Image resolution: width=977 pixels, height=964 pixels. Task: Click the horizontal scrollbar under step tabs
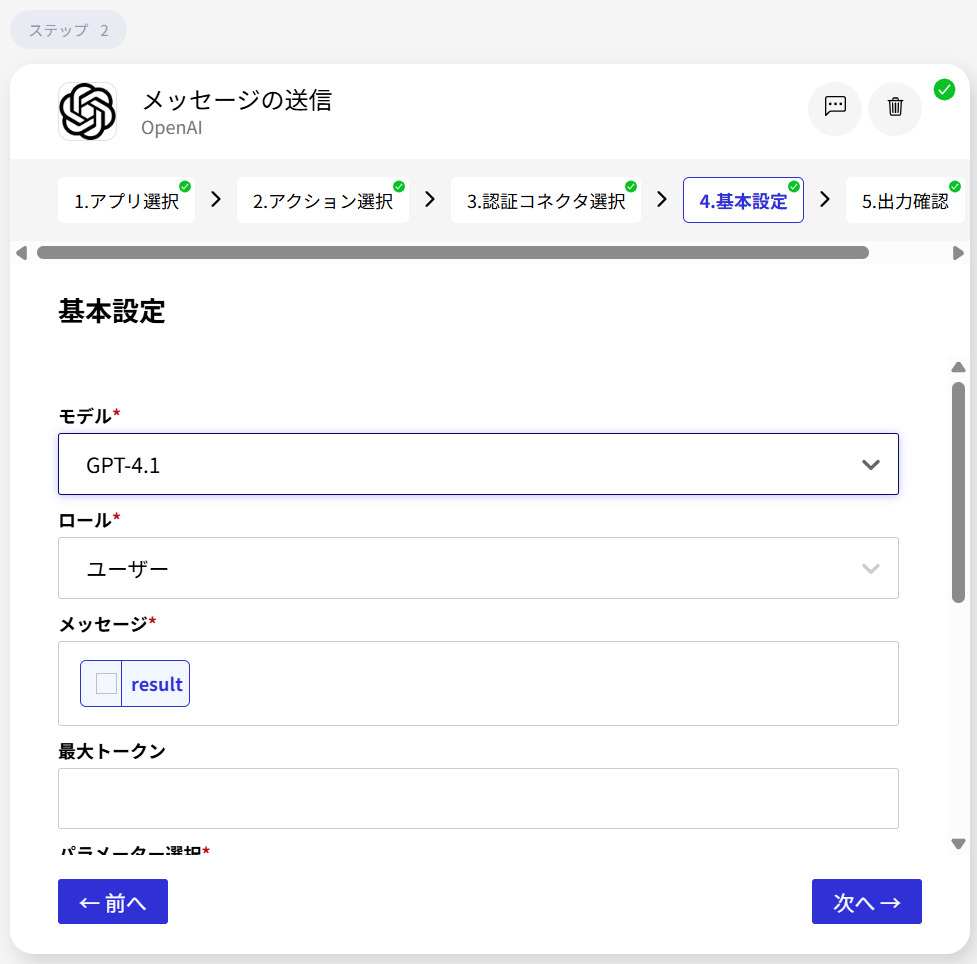(452, 253)
